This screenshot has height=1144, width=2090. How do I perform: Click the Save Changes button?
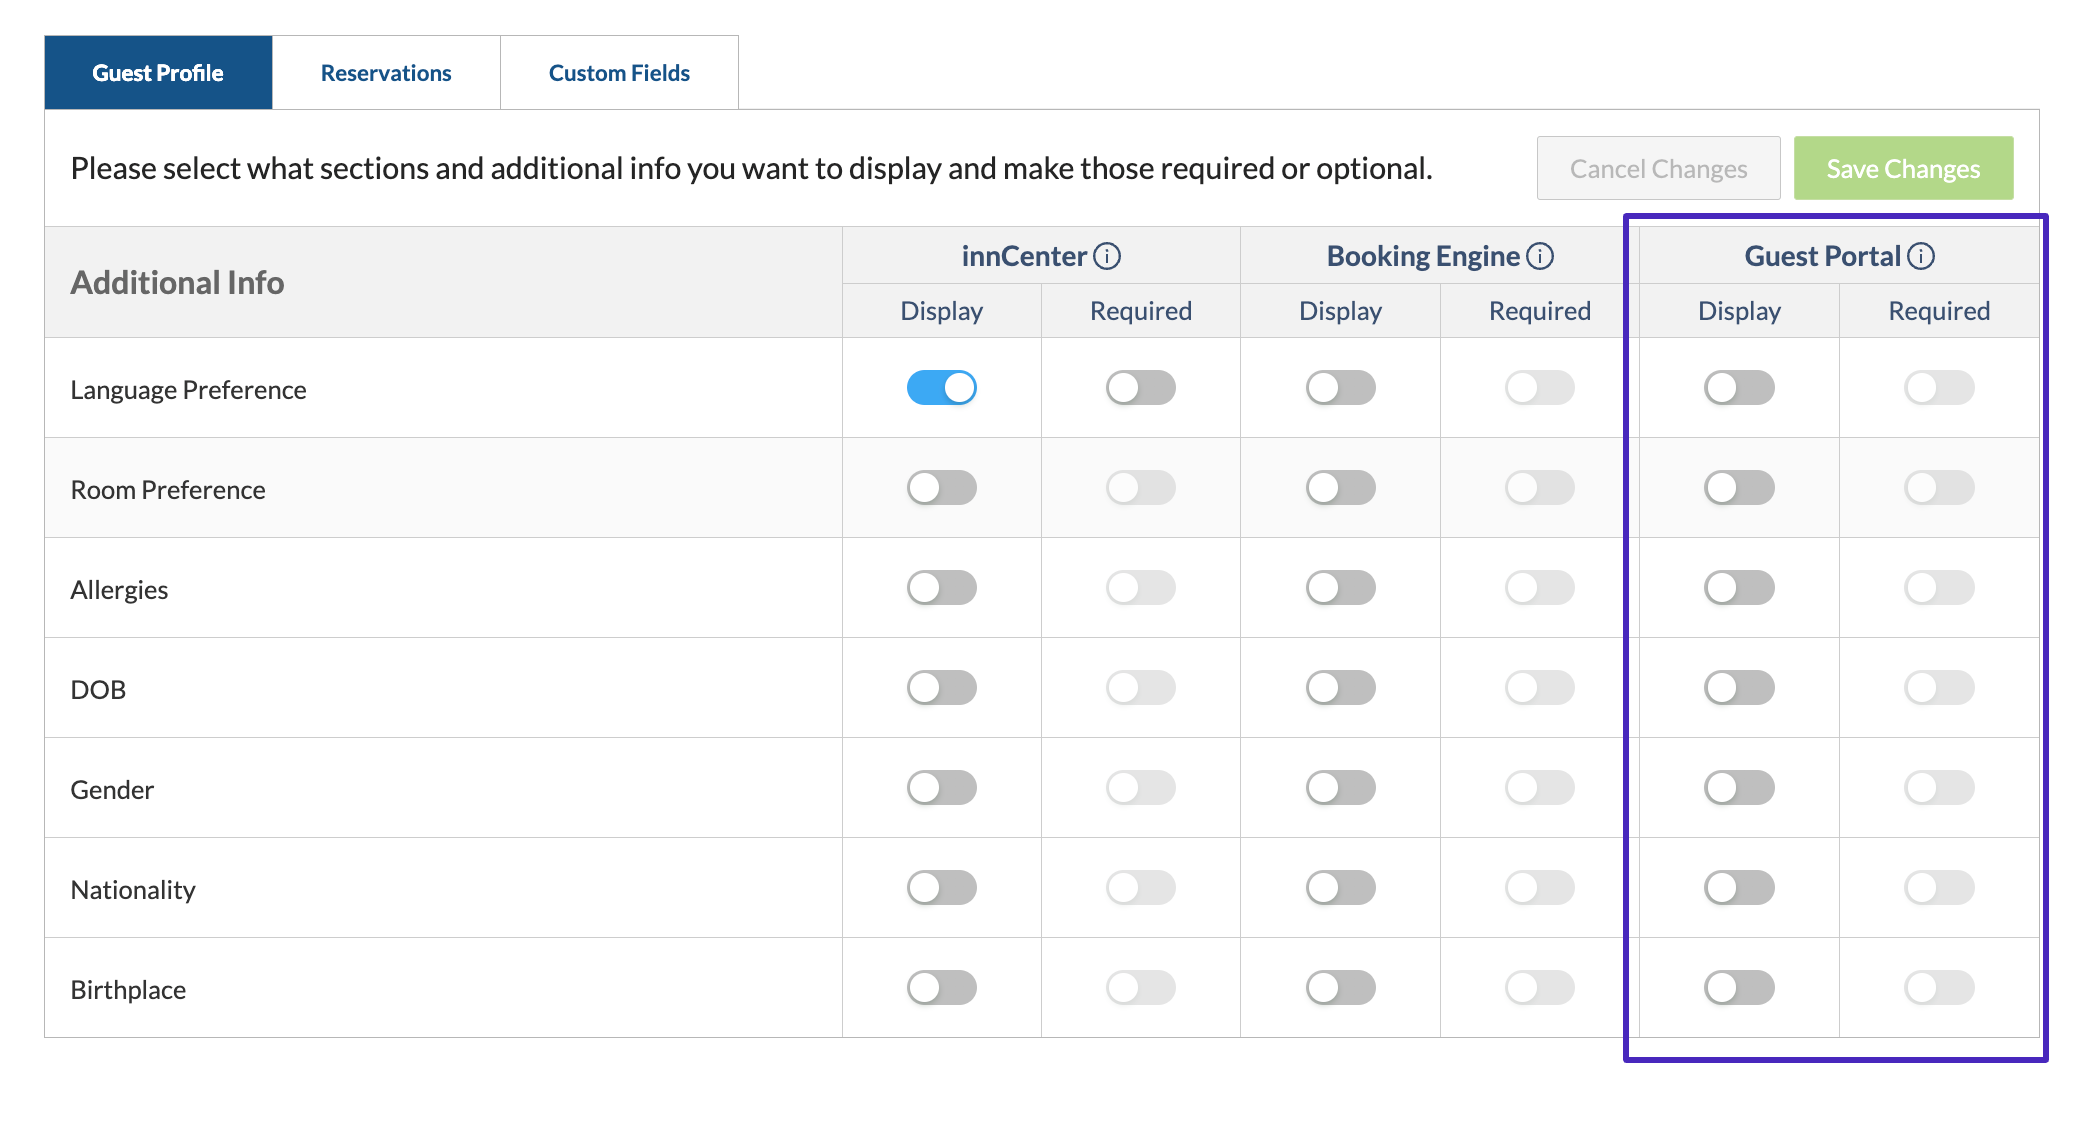pyautogui.click(x=1903, y=169)
